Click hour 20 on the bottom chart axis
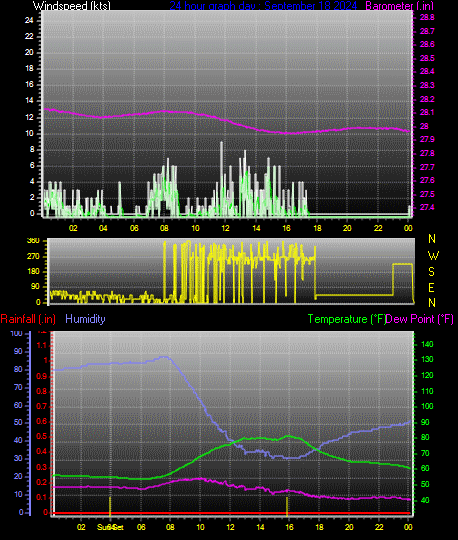 (x=349, y=527)
